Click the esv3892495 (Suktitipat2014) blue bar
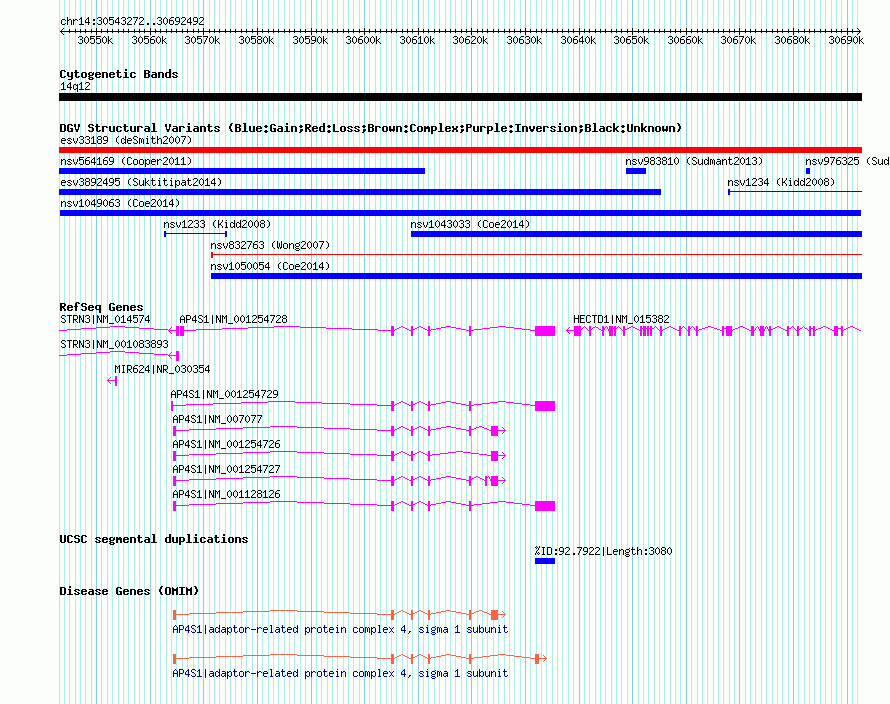 (x=360, y=192)
